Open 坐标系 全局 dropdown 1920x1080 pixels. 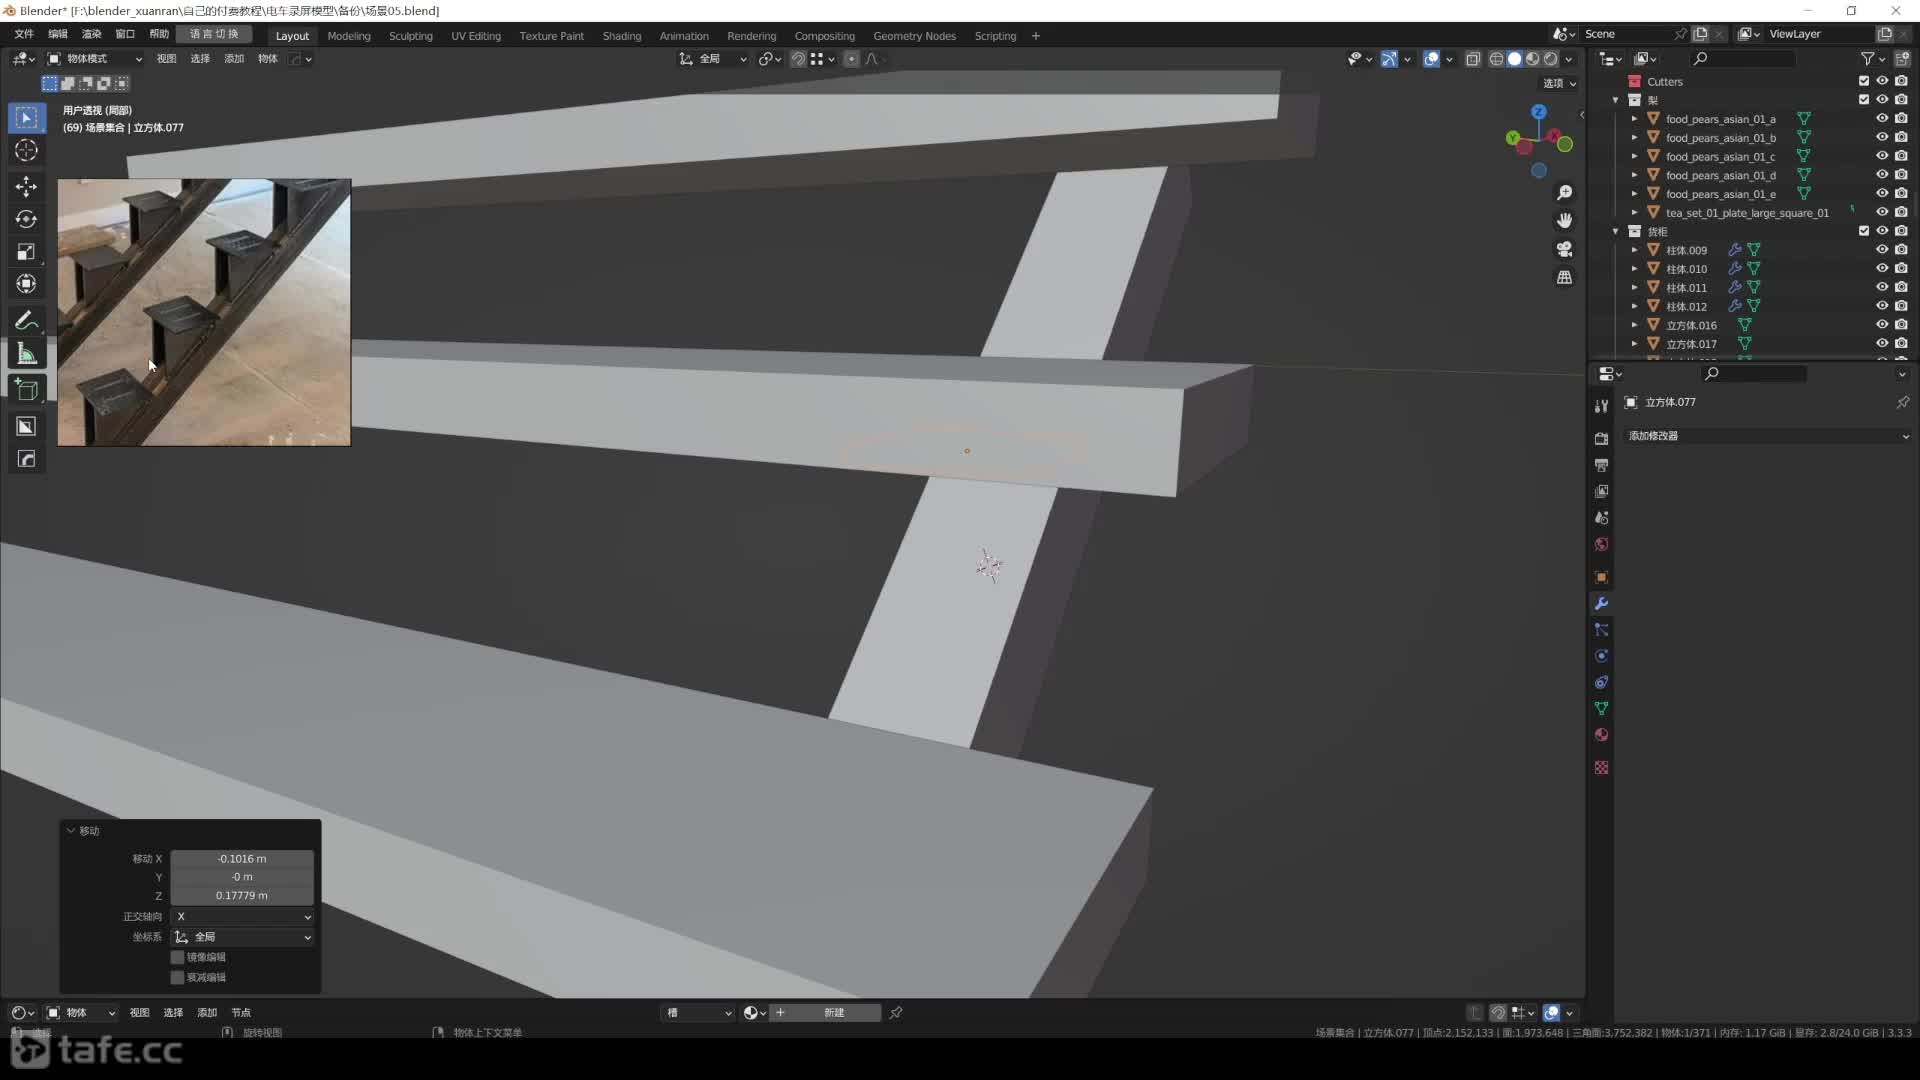[243, 937]
